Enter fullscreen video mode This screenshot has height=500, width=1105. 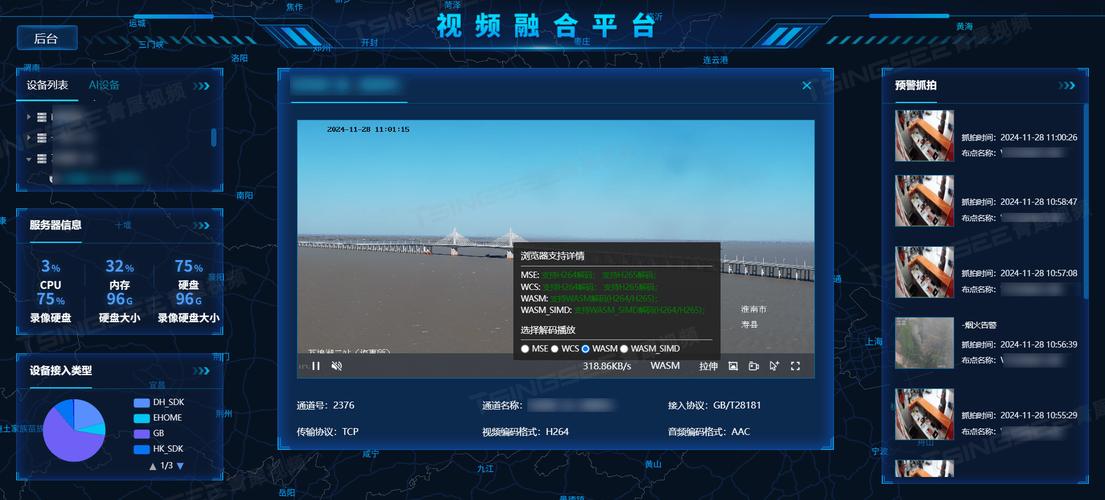[796, 365]
